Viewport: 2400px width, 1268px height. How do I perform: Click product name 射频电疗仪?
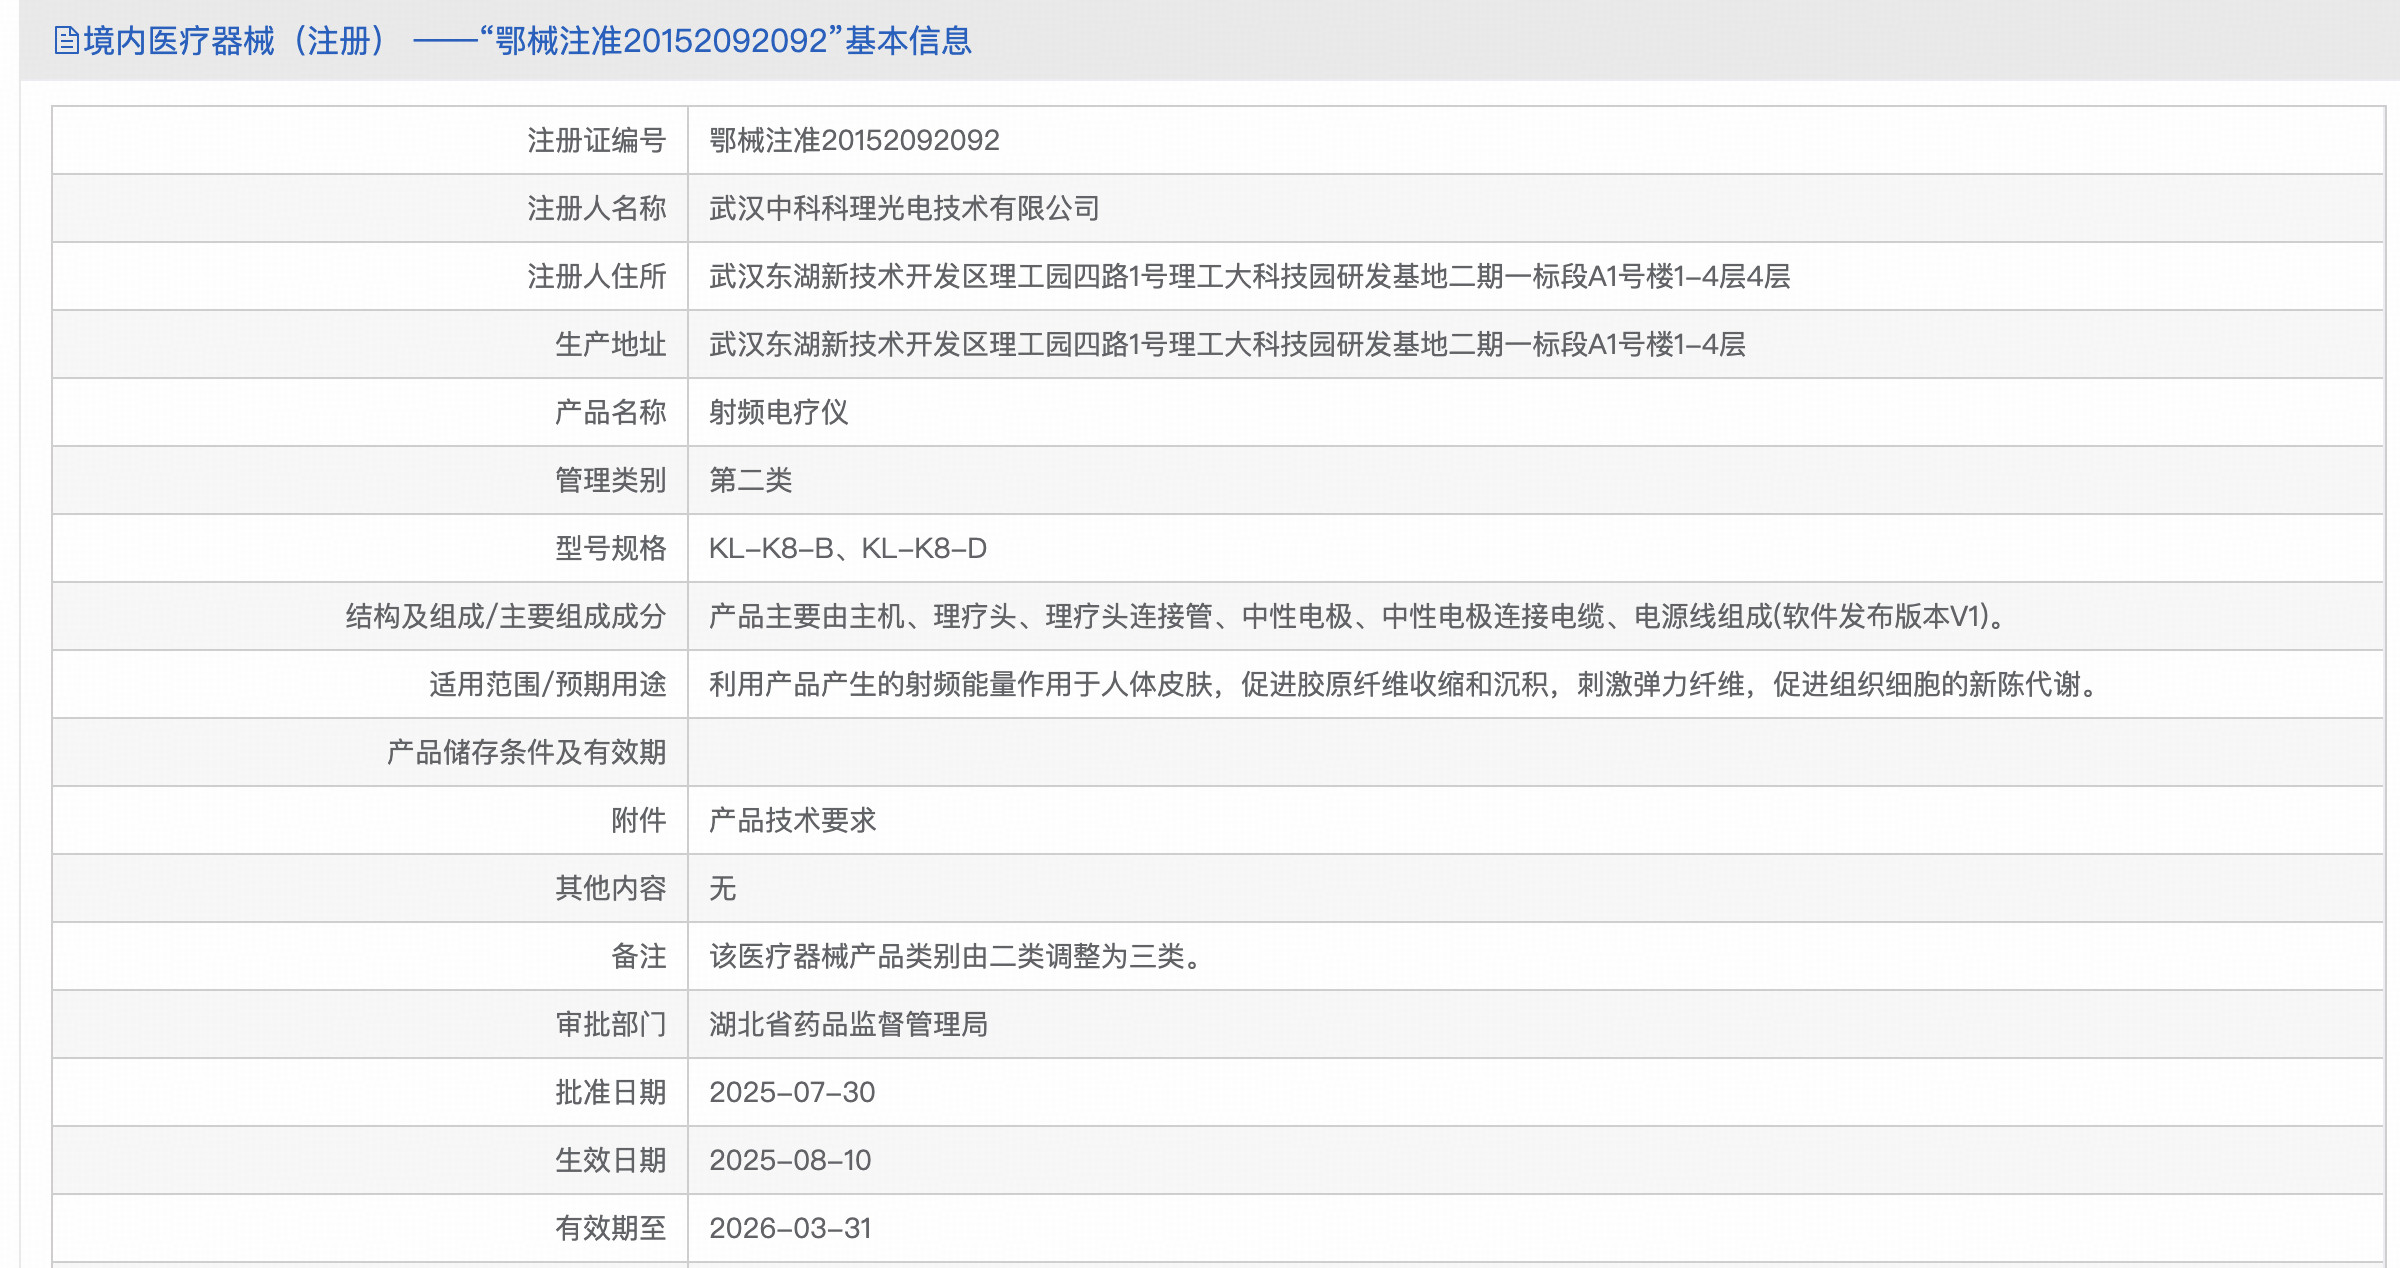778,412
